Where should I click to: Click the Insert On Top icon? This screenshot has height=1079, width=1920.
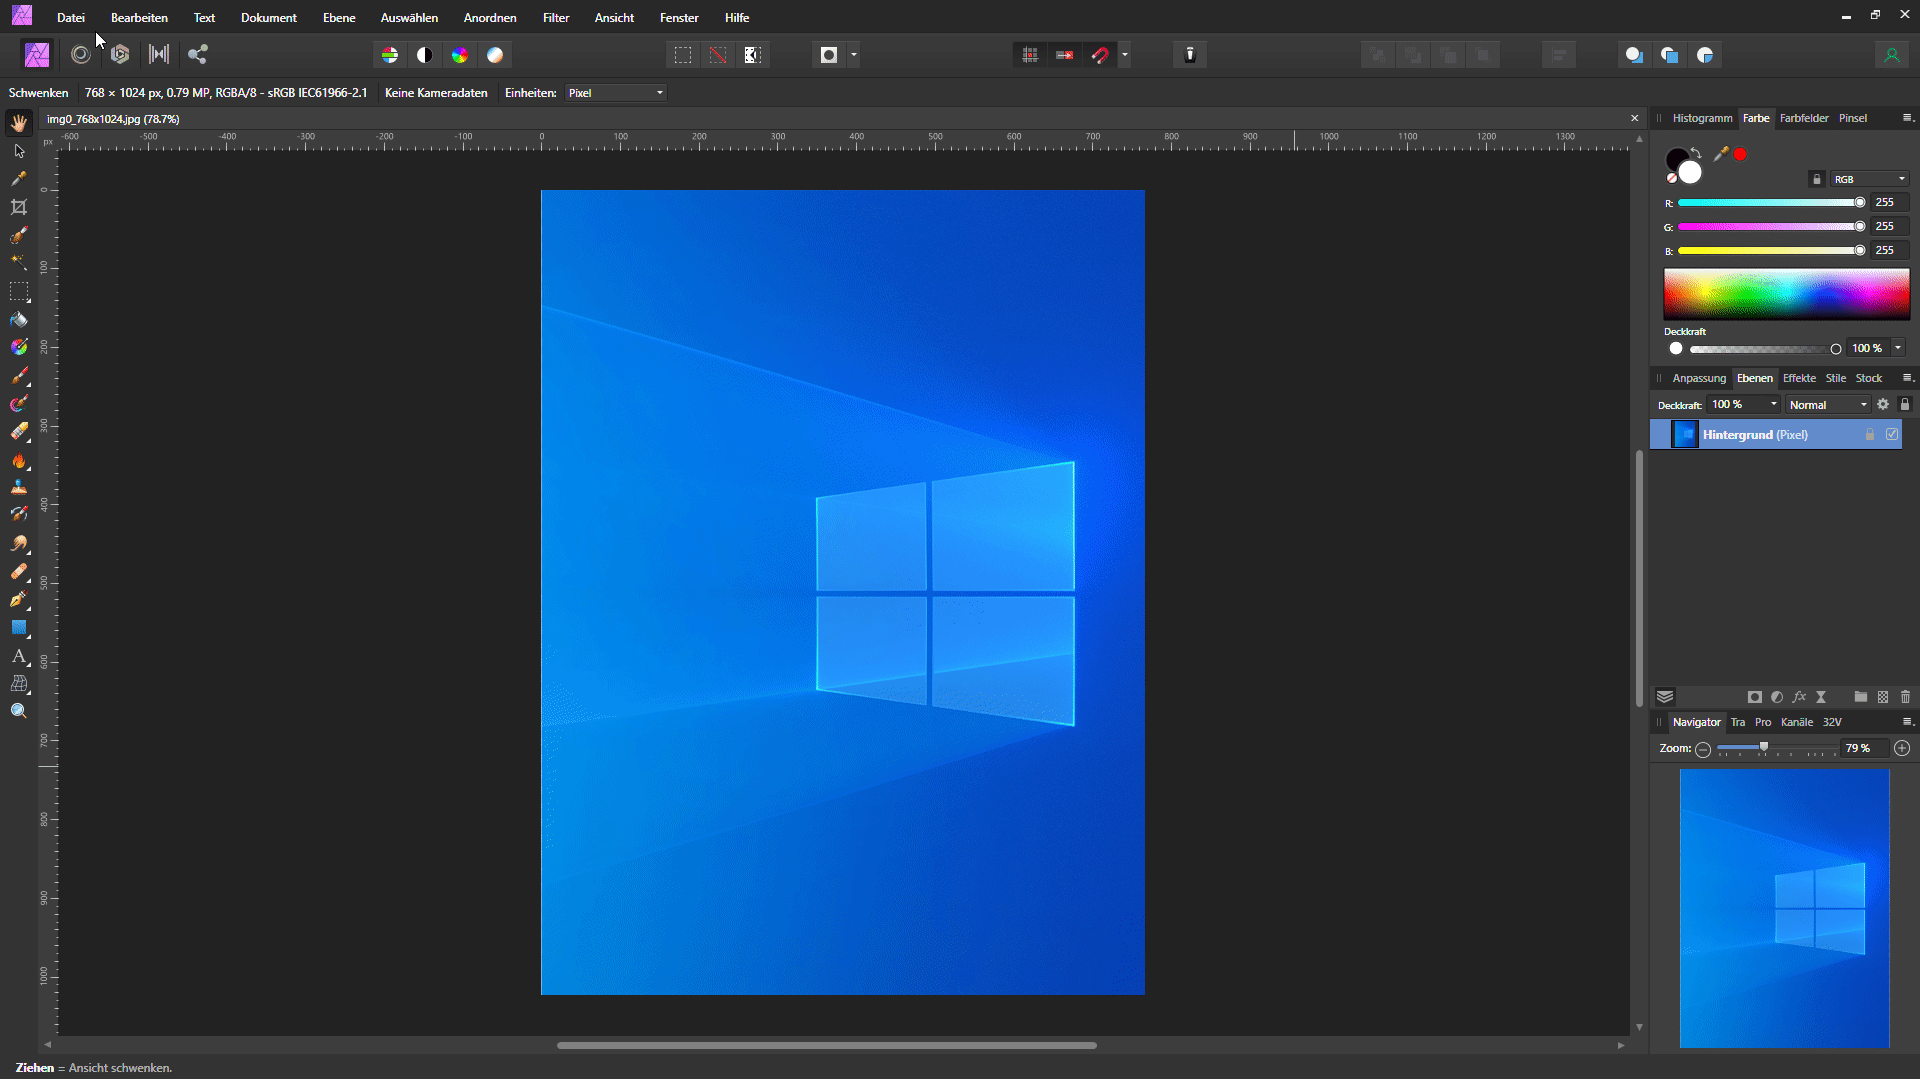tap(1670, 55)
